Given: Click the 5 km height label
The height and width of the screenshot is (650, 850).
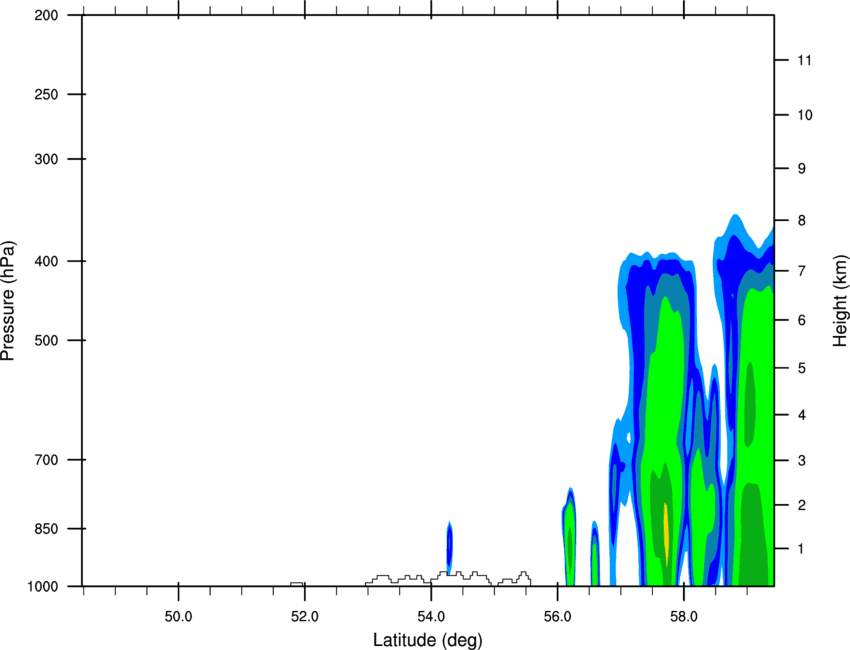Looking at the screenshot, I should pyautogui.click(x=802, y=369).
